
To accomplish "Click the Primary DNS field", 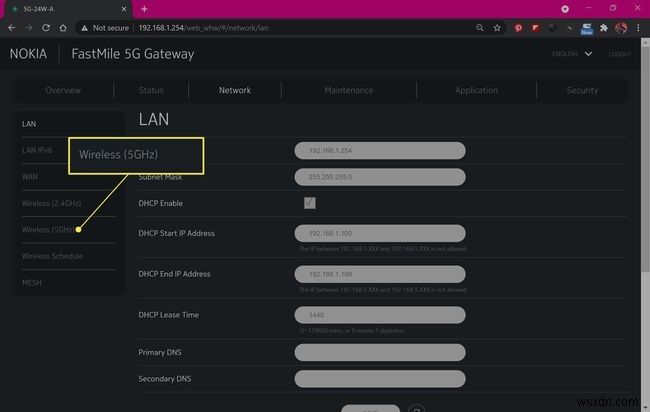I will coord(380,352).
